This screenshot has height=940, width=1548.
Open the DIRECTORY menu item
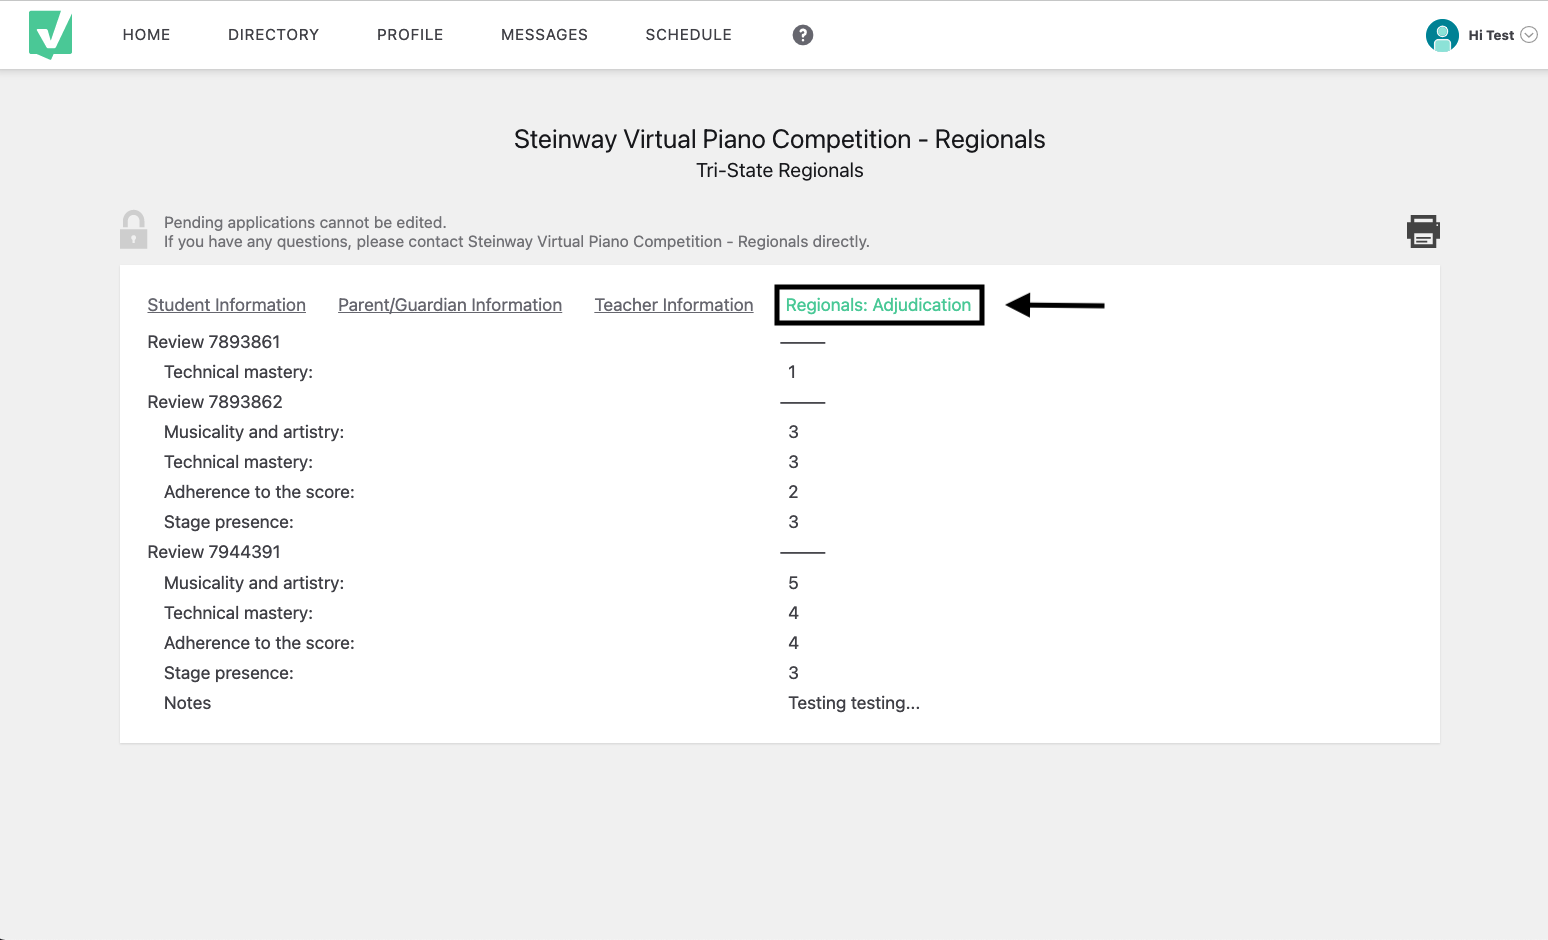(x=274, y=35)
